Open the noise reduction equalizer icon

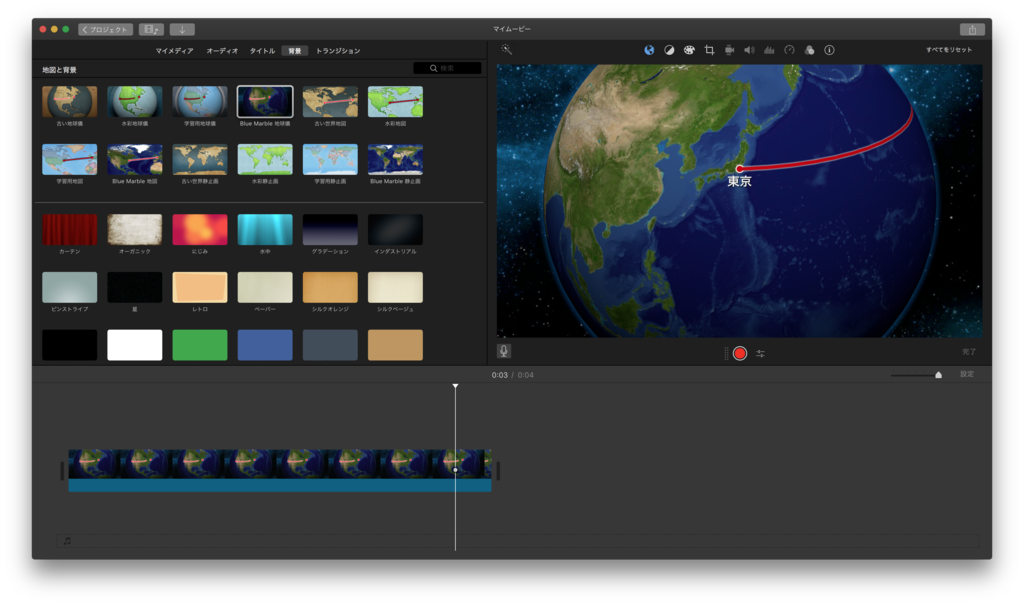pos(769,50)
